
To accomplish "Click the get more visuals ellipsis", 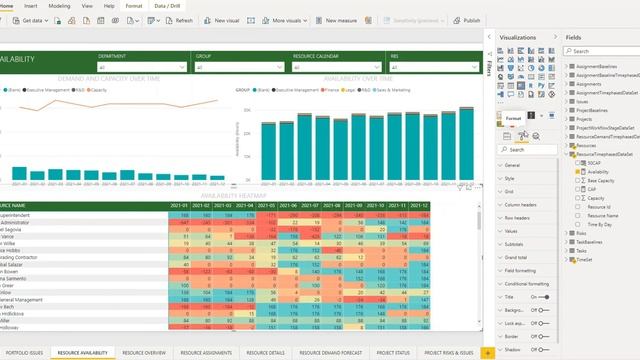I will click(x=501, y=103).
